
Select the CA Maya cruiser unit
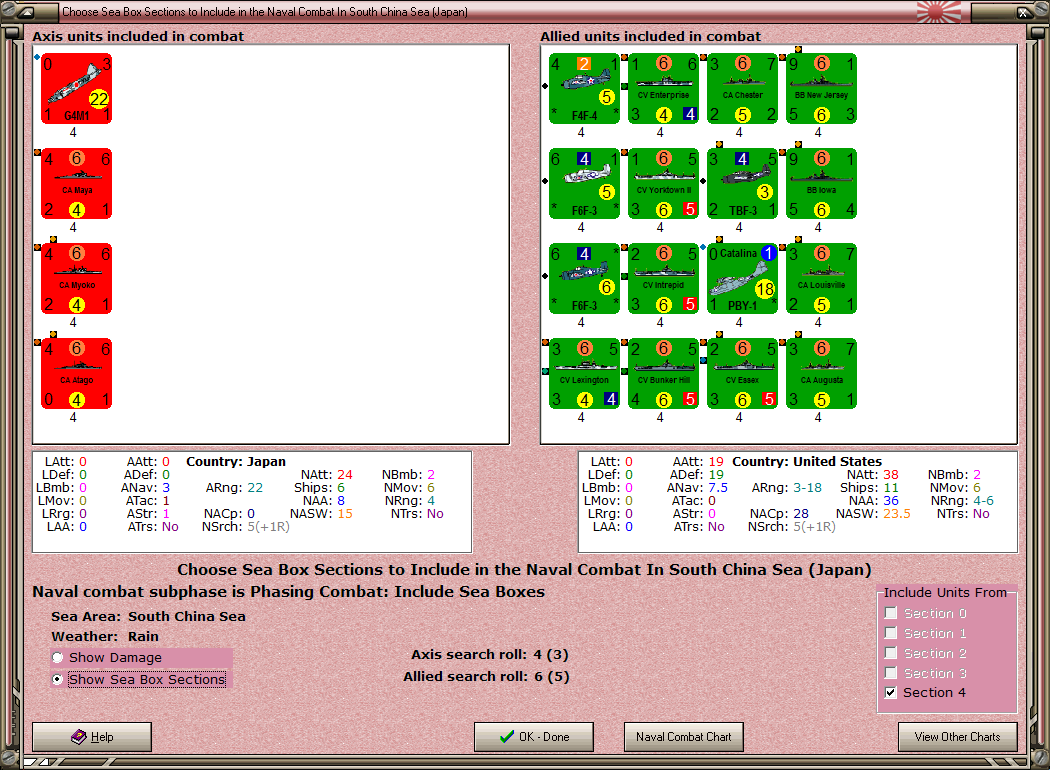point(76,184)
